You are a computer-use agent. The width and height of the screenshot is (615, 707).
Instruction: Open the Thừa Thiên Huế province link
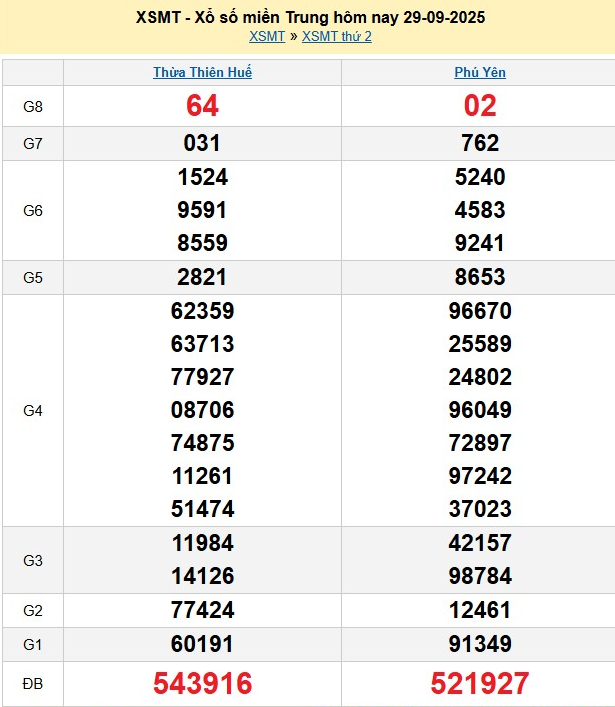[202, 73]
